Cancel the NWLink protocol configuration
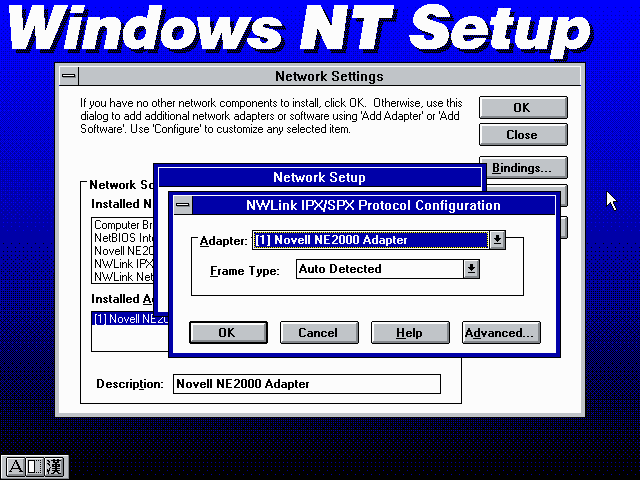 pyautogui.click(x=319, y=333)
